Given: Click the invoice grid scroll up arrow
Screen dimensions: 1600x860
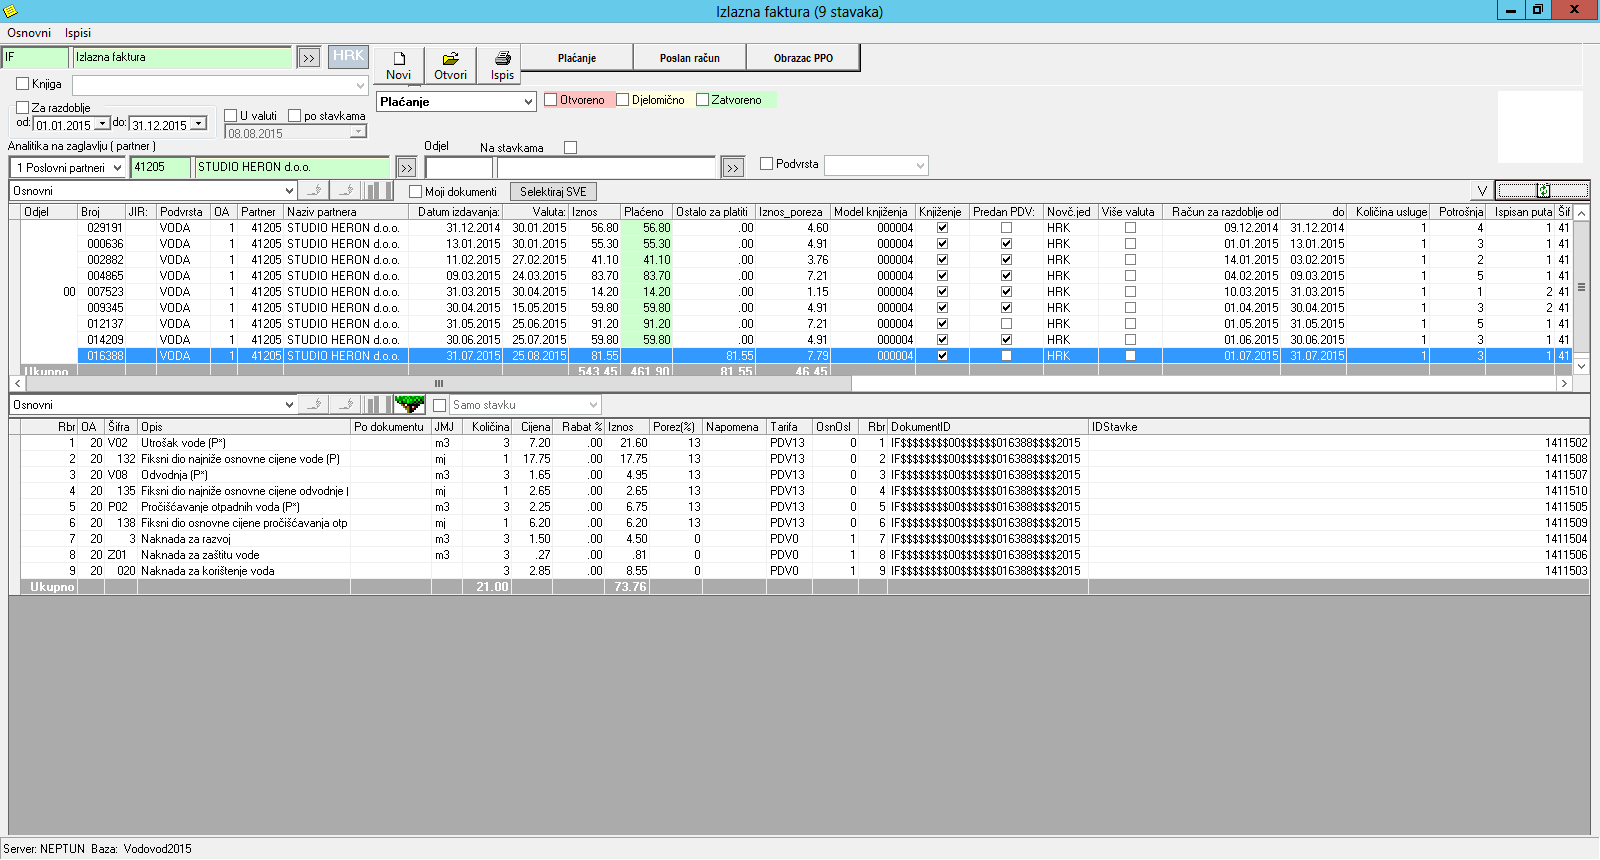Looking at the screenshot, I should point(1582,213).
